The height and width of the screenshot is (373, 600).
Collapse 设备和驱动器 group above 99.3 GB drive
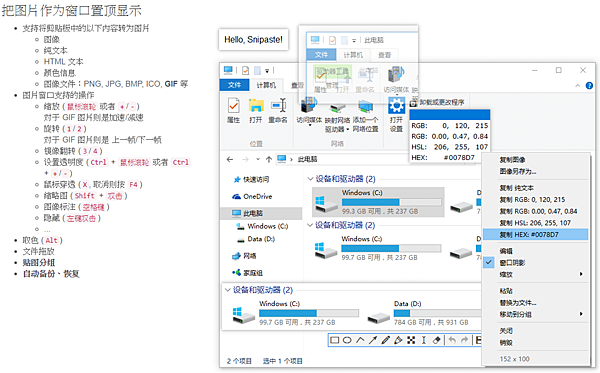pos(310,179)
